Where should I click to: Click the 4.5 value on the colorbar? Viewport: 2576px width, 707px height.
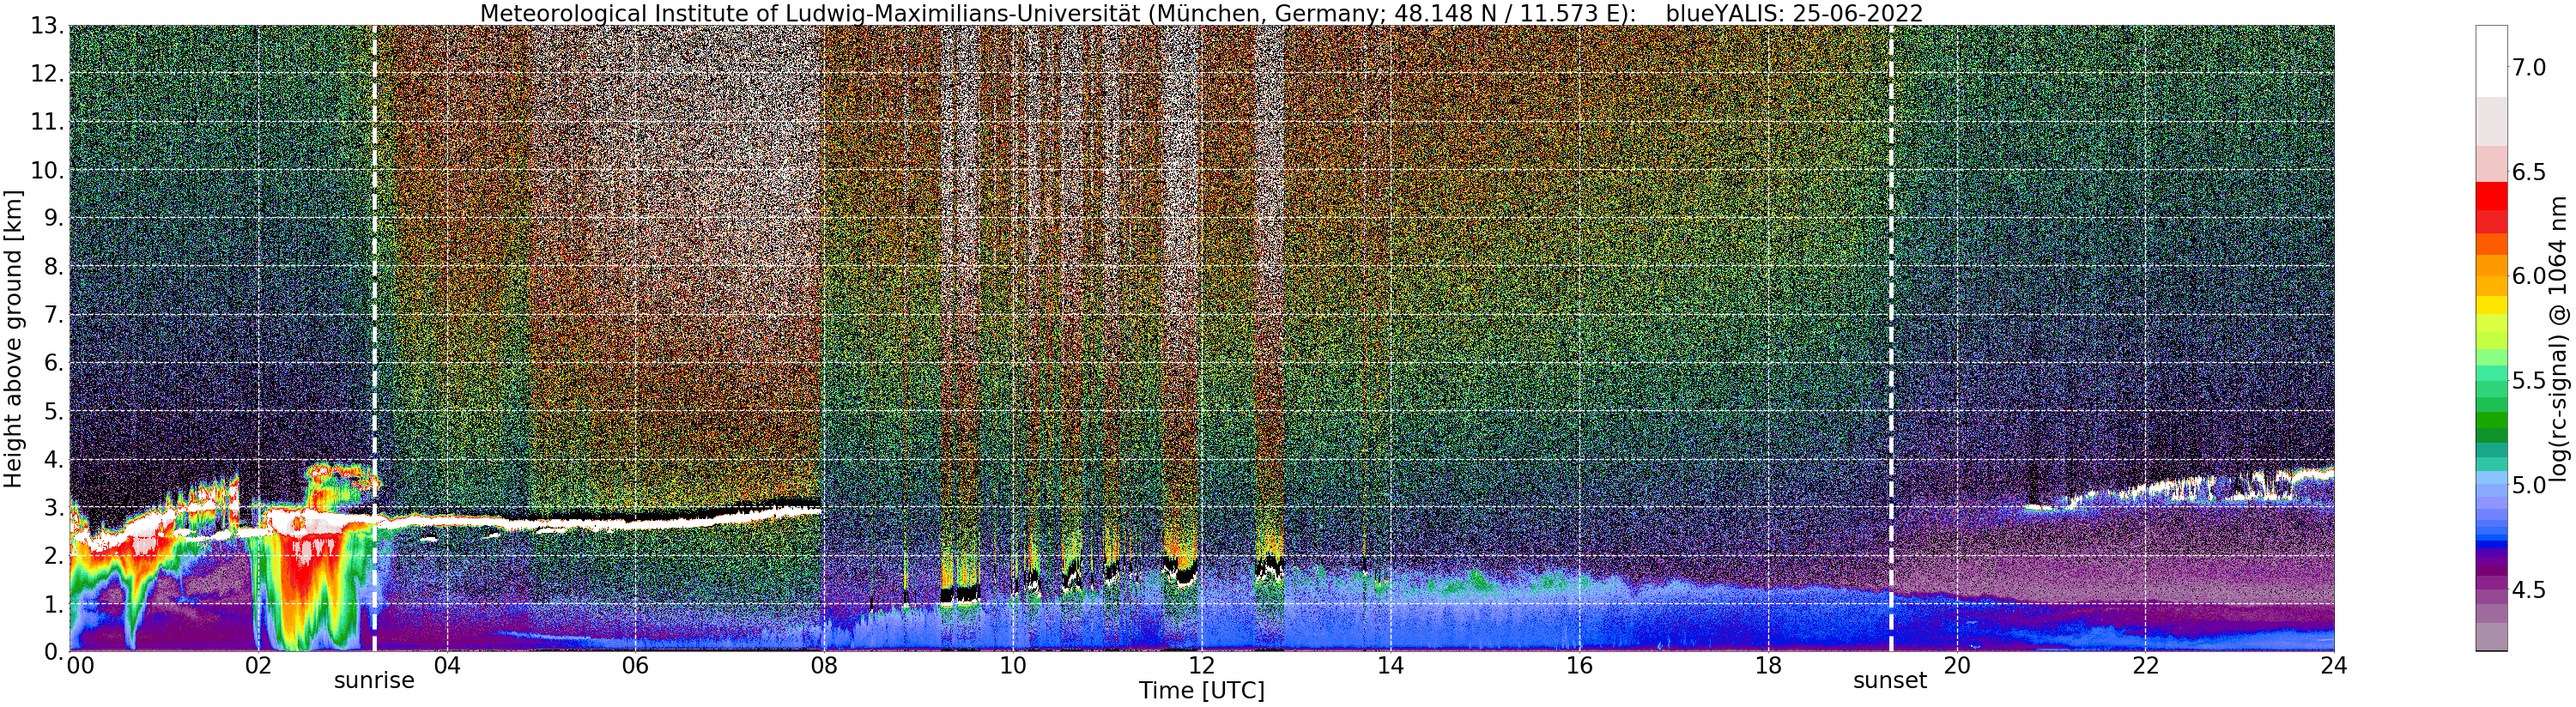click(2529, 590)
